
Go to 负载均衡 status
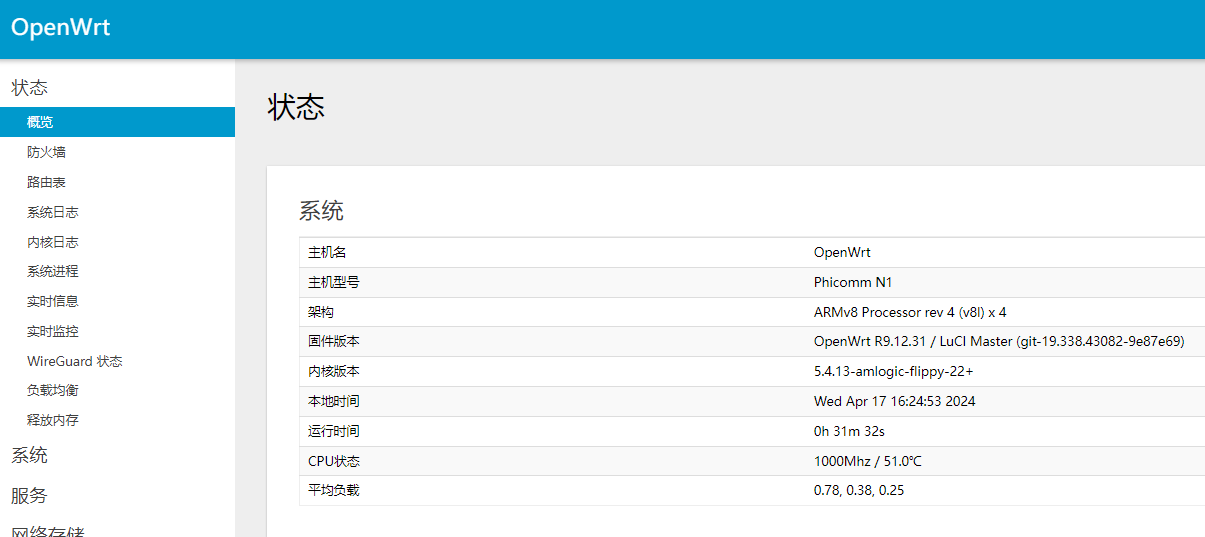pos(53,390)
